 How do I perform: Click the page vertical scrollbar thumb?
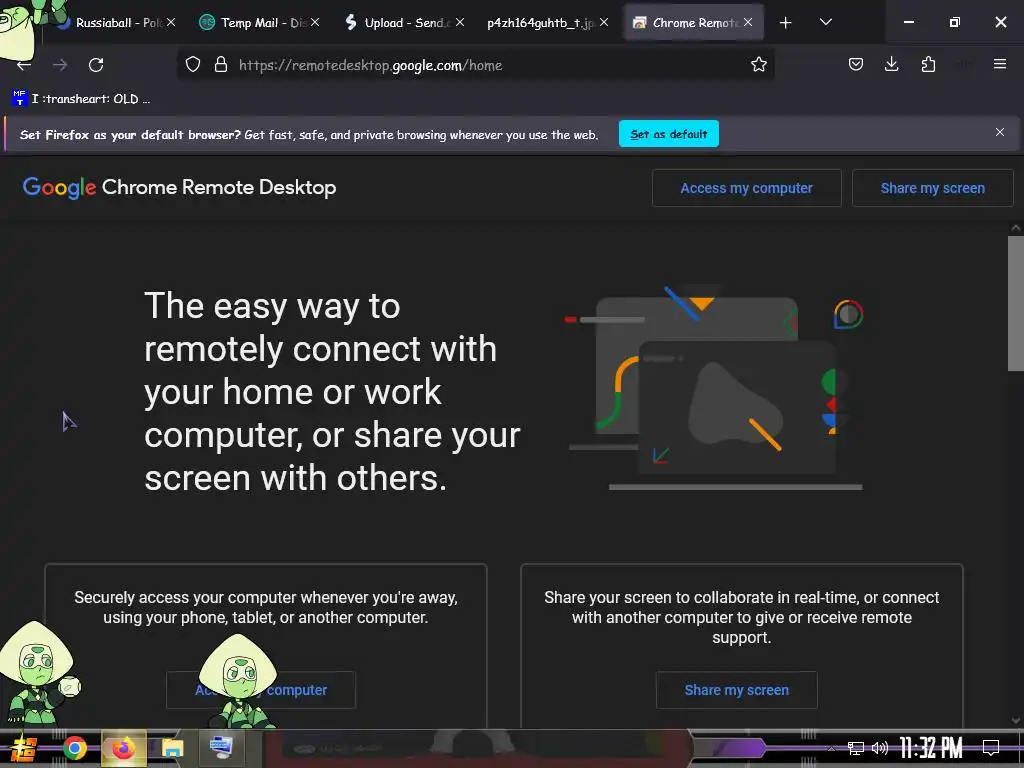pyautogui.click(x=1016, y=304)
